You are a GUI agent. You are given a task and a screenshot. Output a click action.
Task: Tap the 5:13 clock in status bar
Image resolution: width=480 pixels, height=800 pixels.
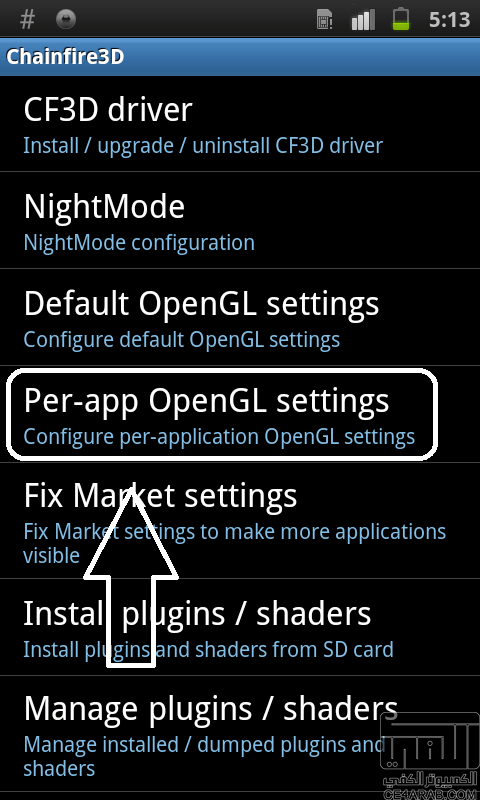click(x=448, y=20)
